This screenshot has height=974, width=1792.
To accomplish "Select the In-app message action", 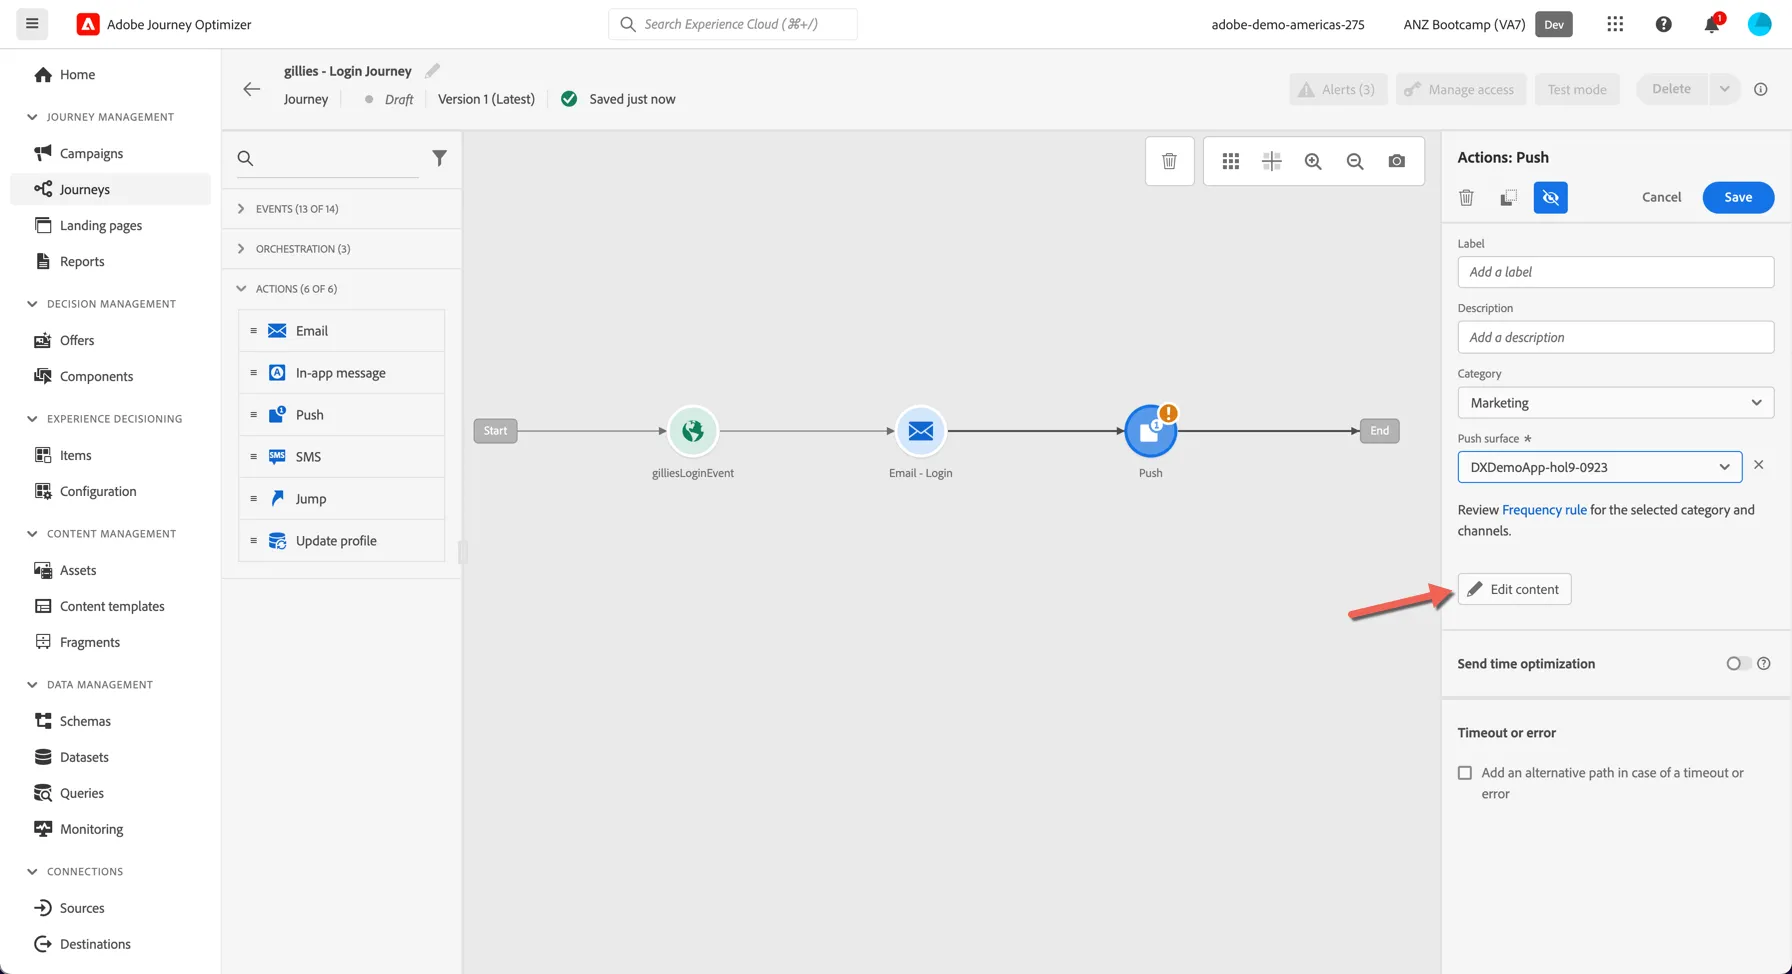I will tap(342, 373).
